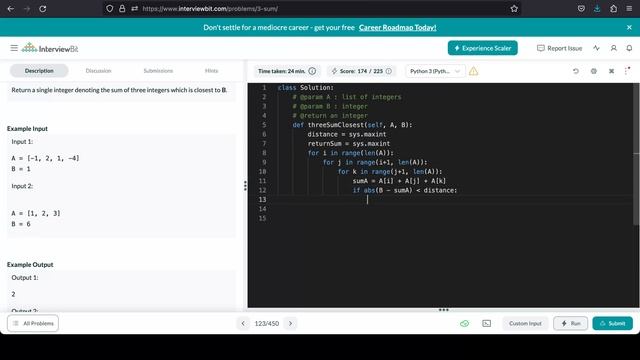640x360 pixels.
Task: Click the console expander dots below editor
Action: [x=444, y=310]
